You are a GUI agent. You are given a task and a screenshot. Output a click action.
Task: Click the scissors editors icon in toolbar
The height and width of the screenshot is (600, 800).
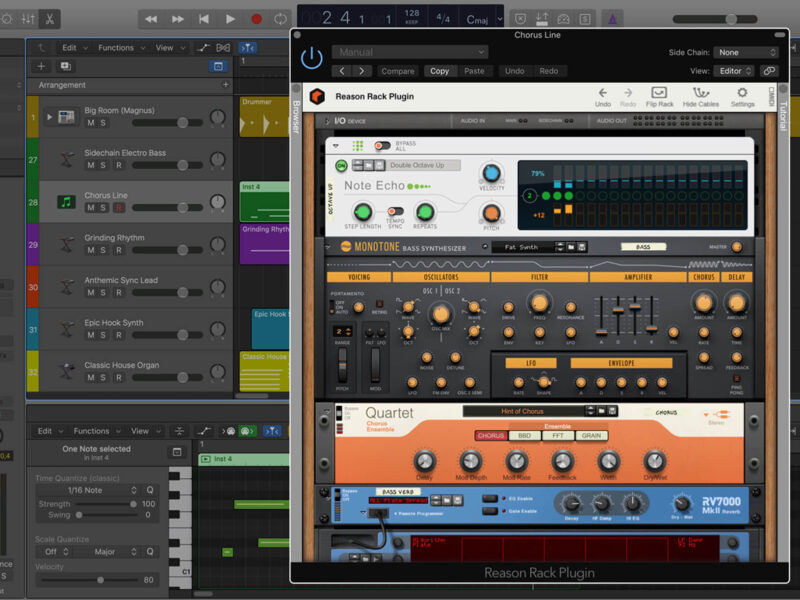click(50, 19)
